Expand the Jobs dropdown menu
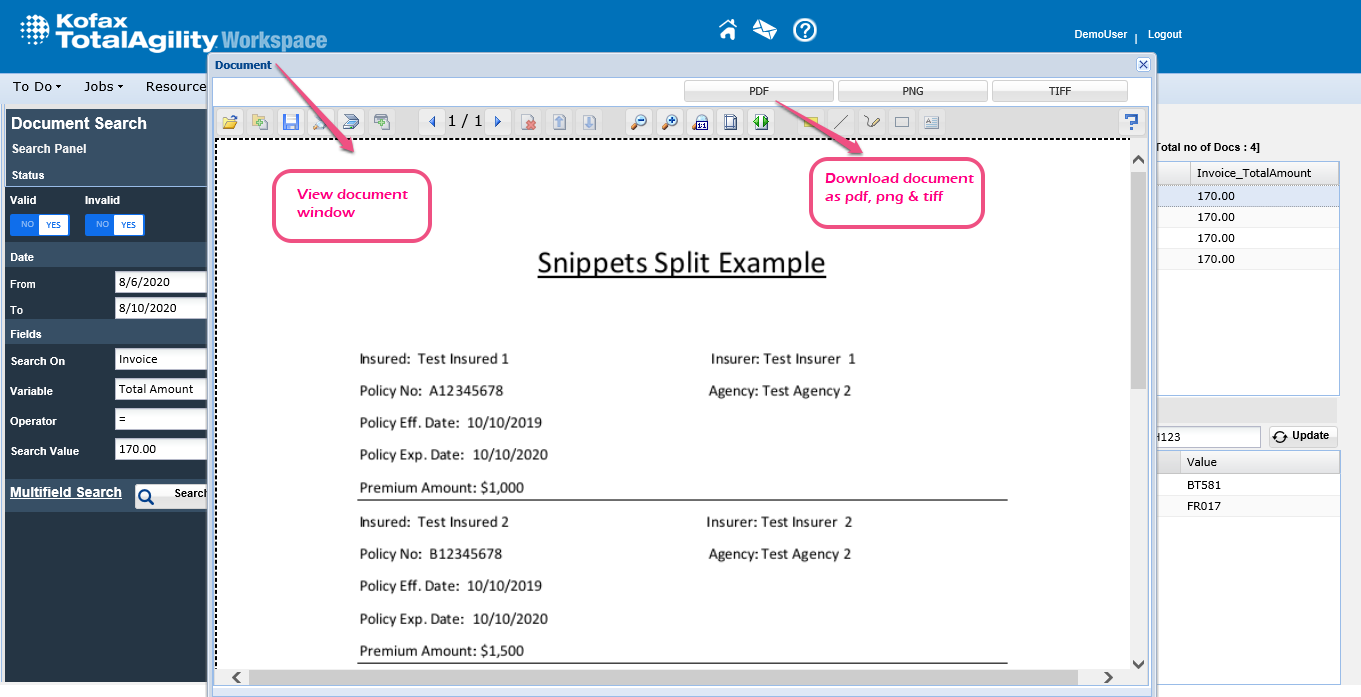Screen dimensions: 1361x697 coord(103,87)
